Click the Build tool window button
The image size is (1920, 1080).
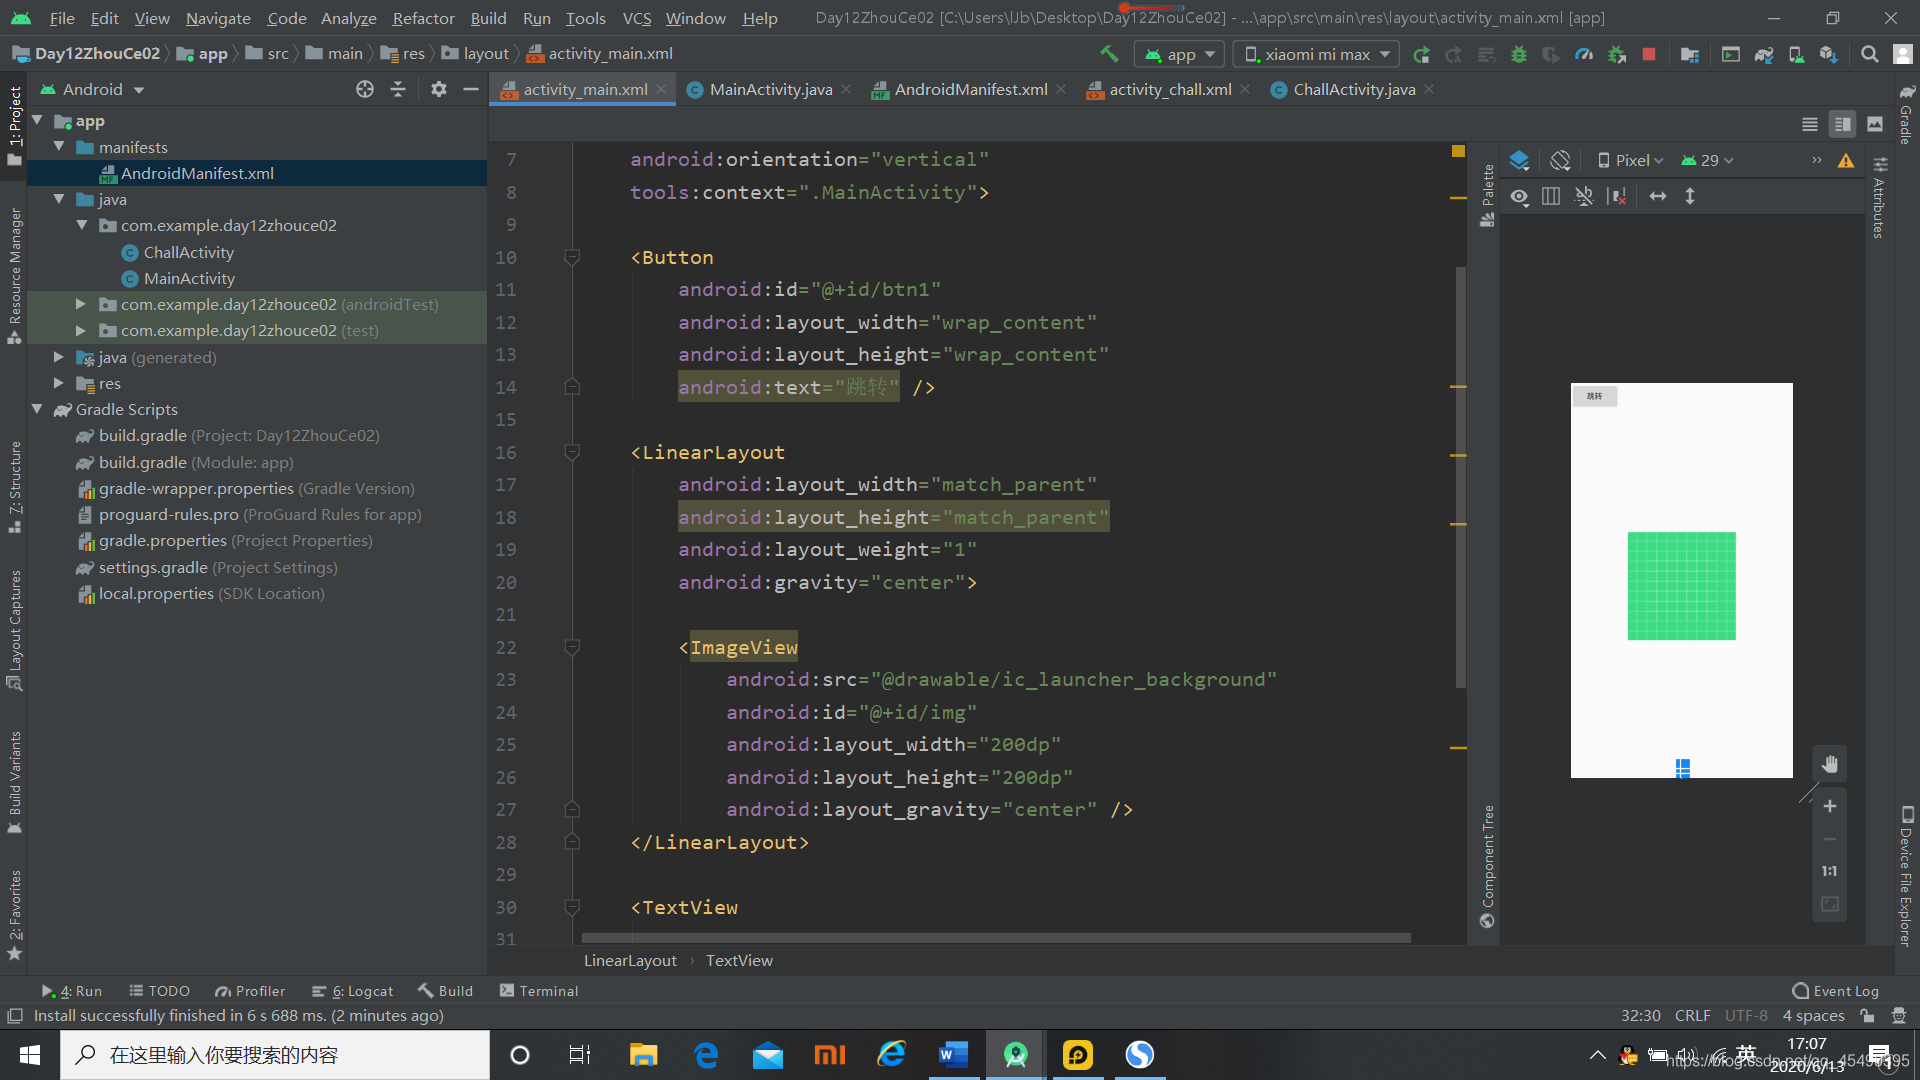click(x=446, y=991)
